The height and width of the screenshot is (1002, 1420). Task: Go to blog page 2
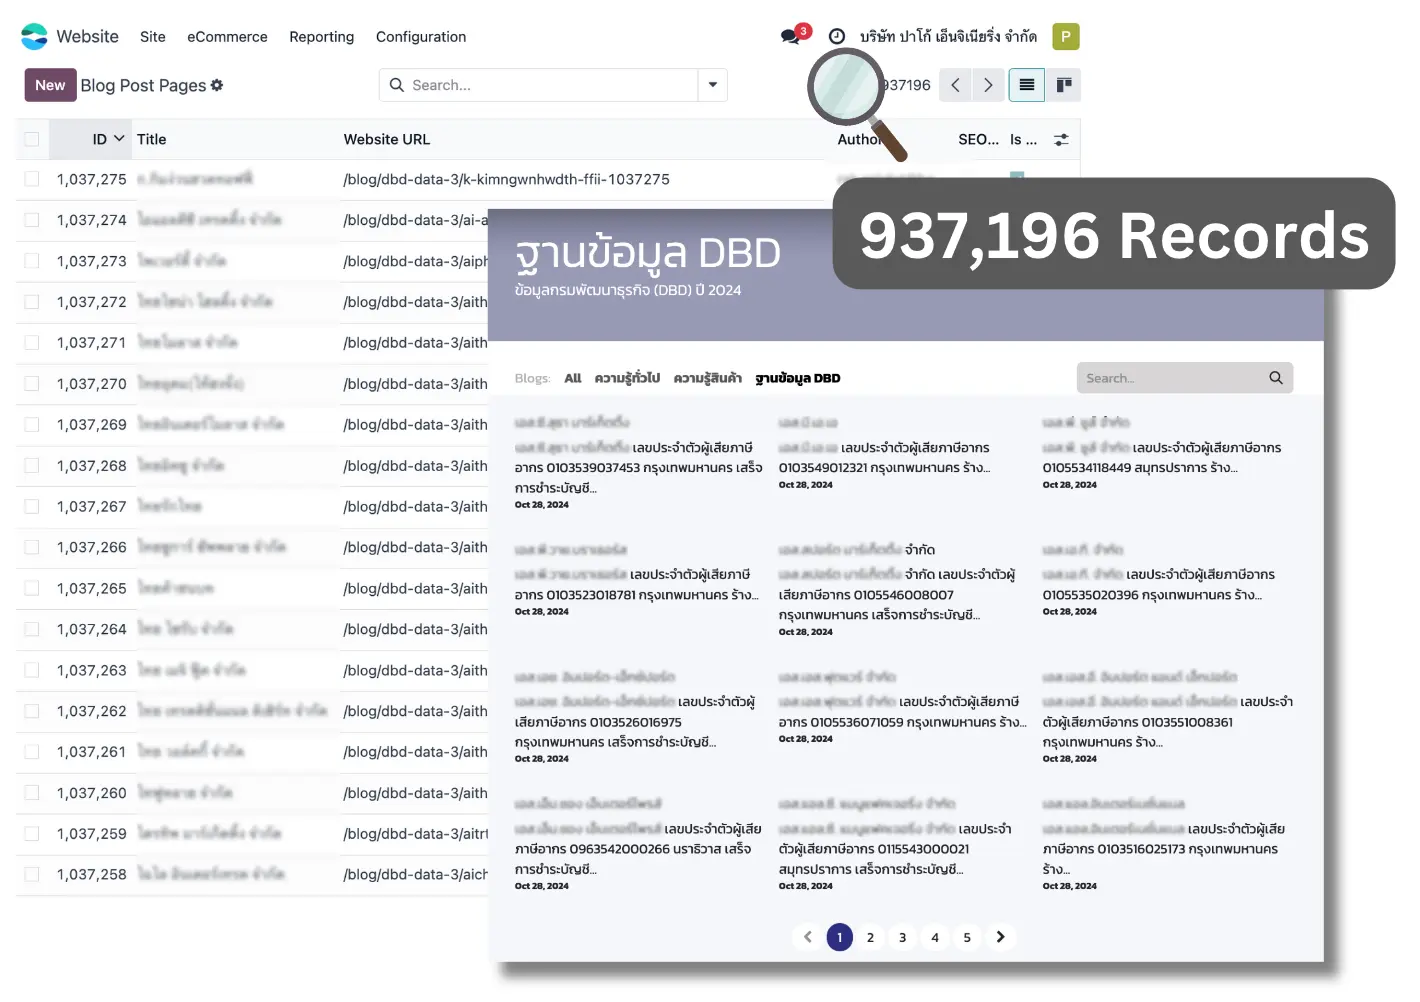[x=870, y=937]
